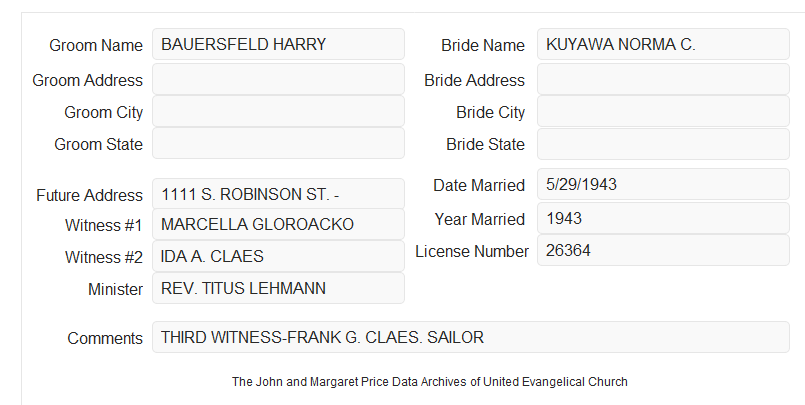Focus the Year Married field showing 1943
The image size is (805, 405).
pos(663,218)
